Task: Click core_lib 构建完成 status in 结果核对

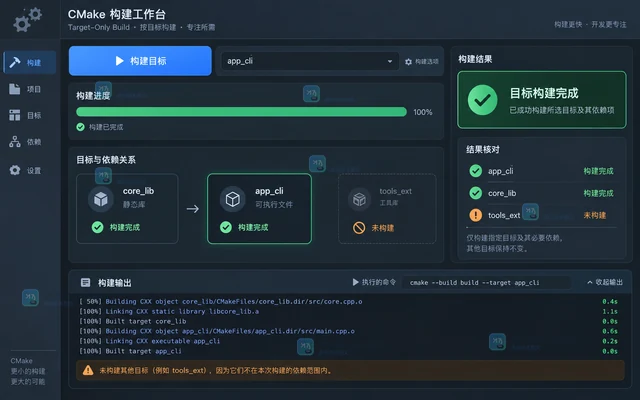Action: (x=598, y=193)
